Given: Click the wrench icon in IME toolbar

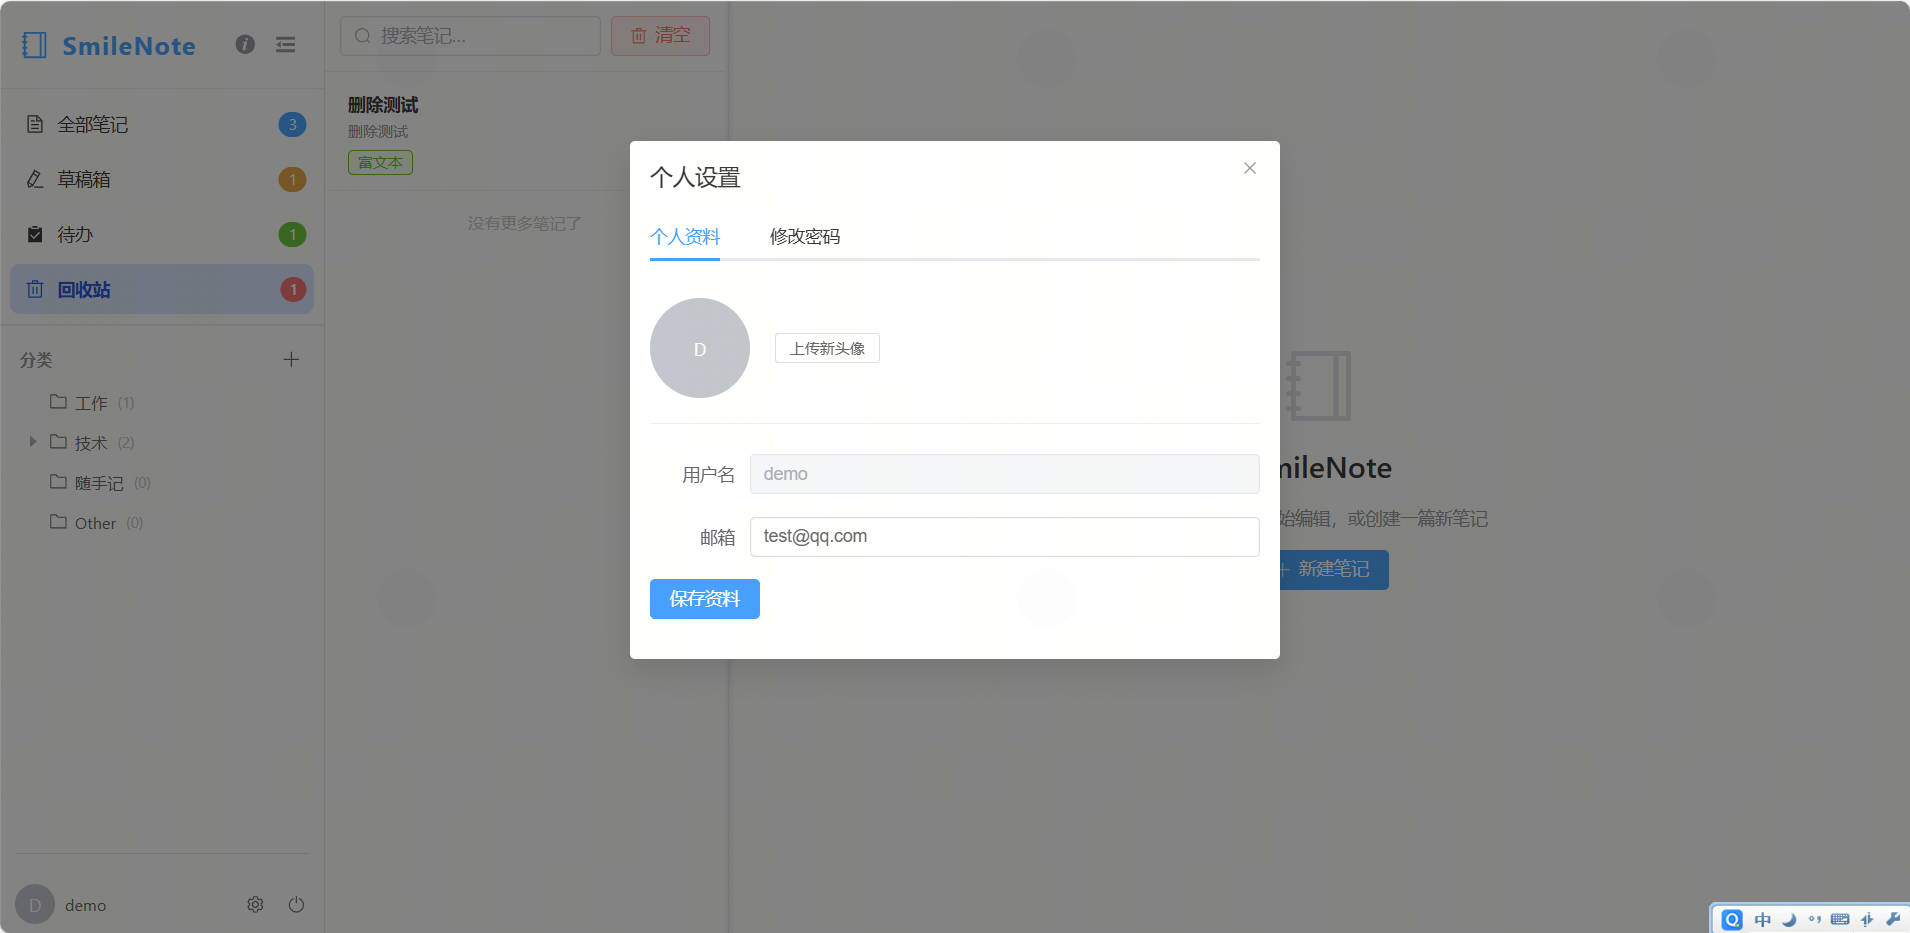Looking at the screenshot, I should click(x=1893, y=919).
